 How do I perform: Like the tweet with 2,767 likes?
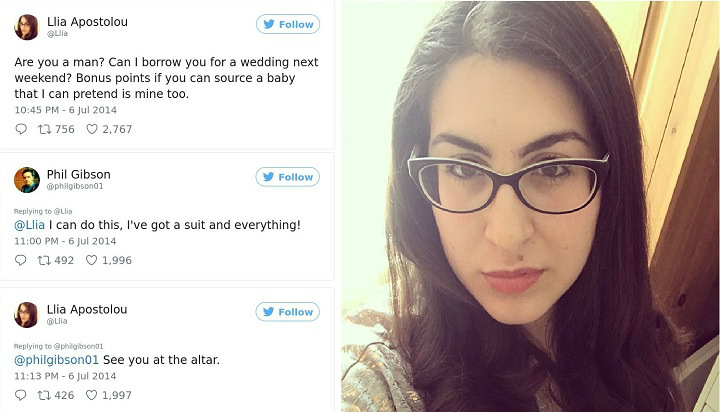click(x=92, y=129)
